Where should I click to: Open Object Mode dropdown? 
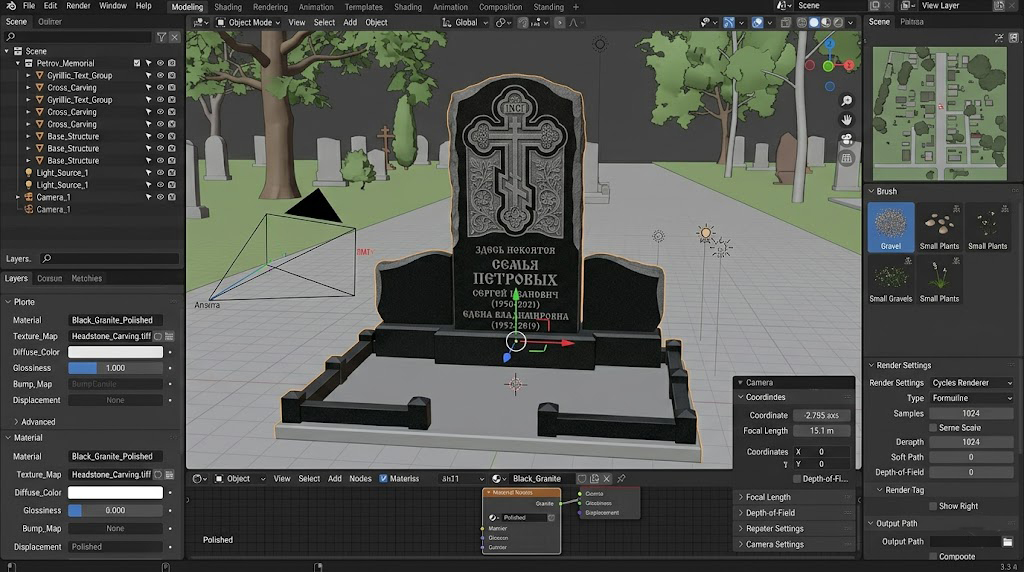click(248, 22)
